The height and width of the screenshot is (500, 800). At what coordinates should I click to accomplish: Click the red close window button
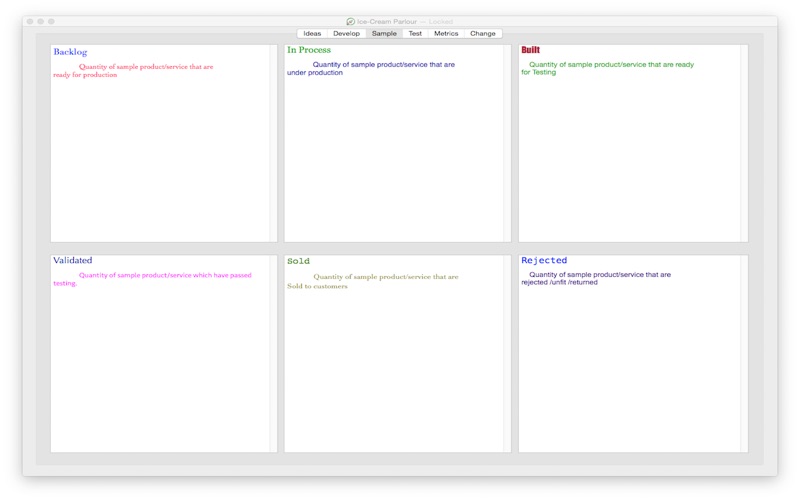click(30, 21)
